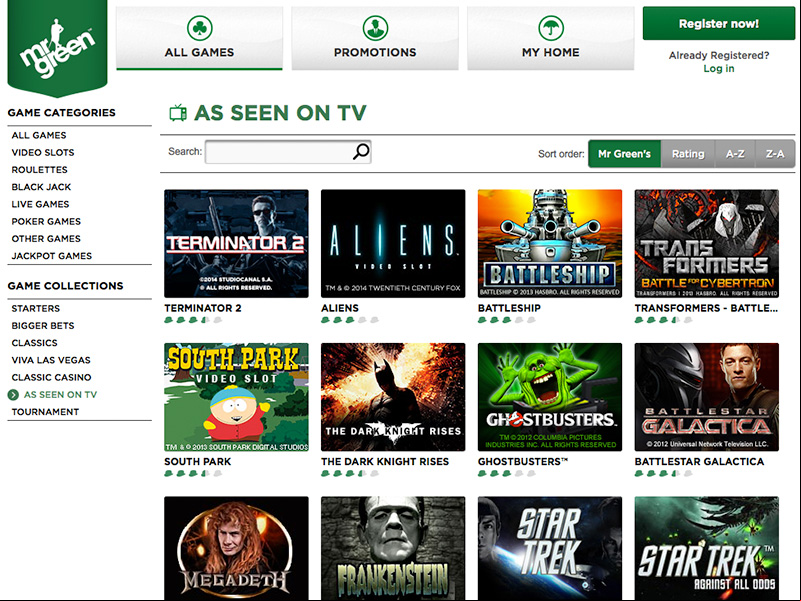The image size is (801, 601).
Task: Select Jackpot Games category
Action: [x=52, y=256]
